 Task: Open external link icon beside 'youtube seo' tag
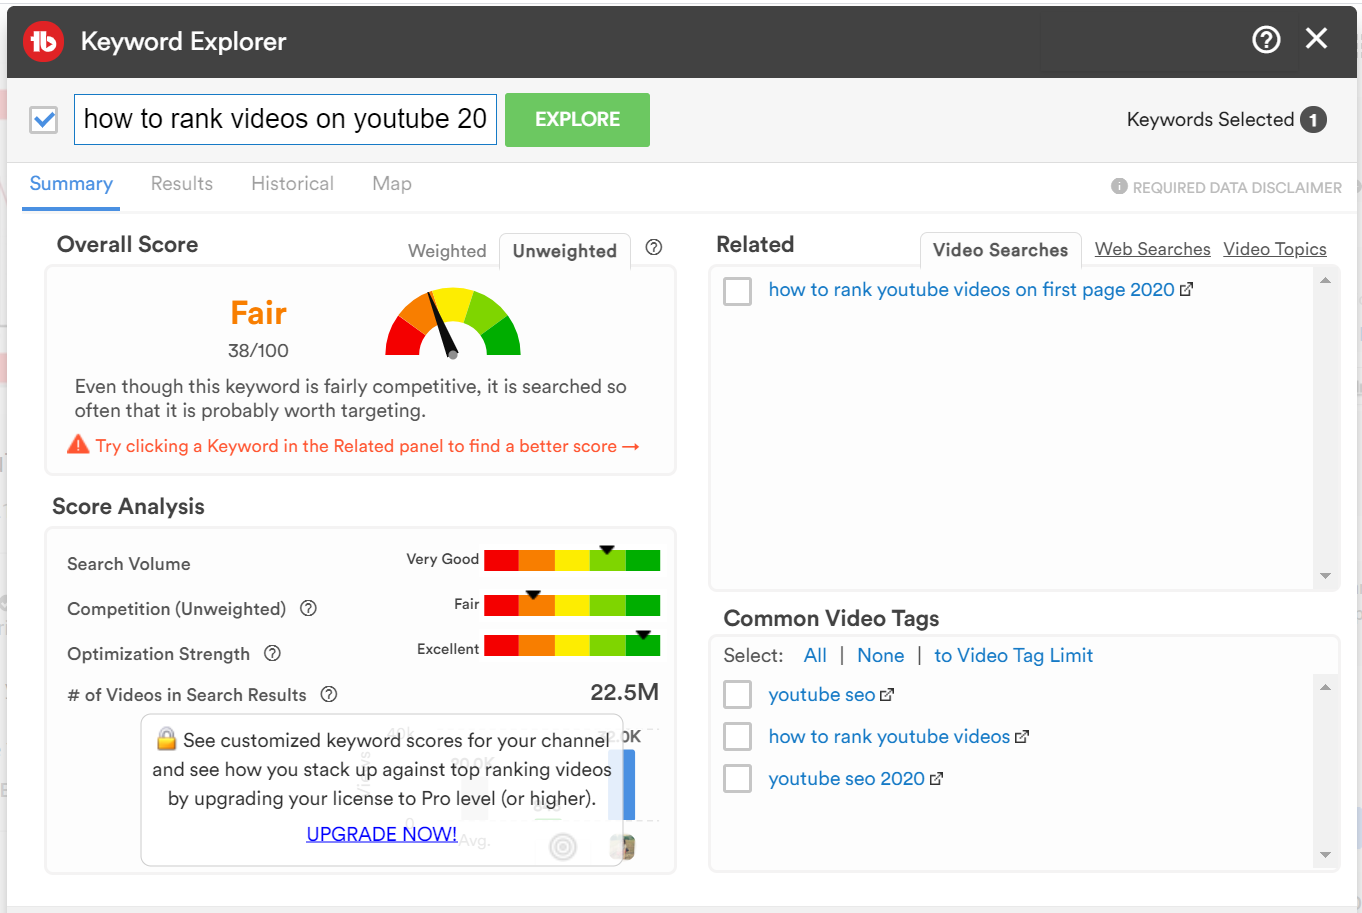coord(887,695)
